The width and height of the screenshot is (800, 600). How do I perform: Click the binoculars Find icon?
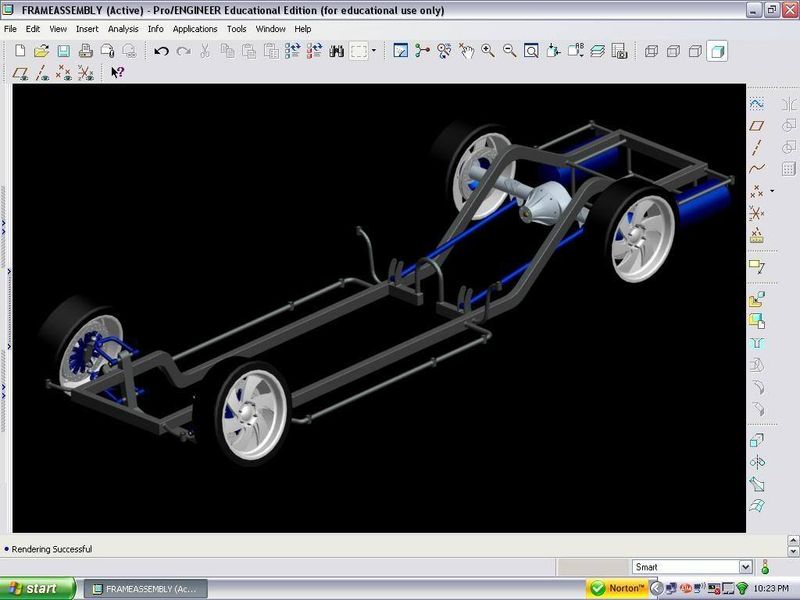coord(337,51)
